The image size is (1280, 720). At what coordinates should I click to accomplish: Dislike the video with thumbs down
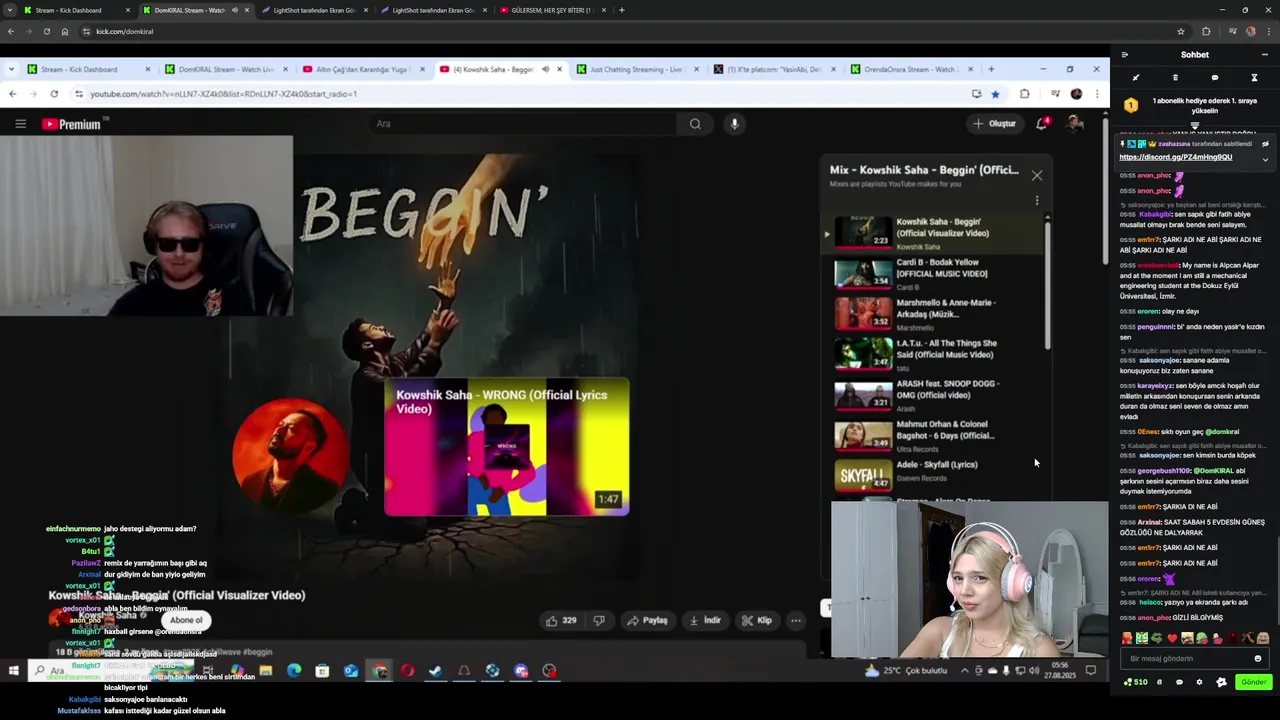click(x=599, y=620)
